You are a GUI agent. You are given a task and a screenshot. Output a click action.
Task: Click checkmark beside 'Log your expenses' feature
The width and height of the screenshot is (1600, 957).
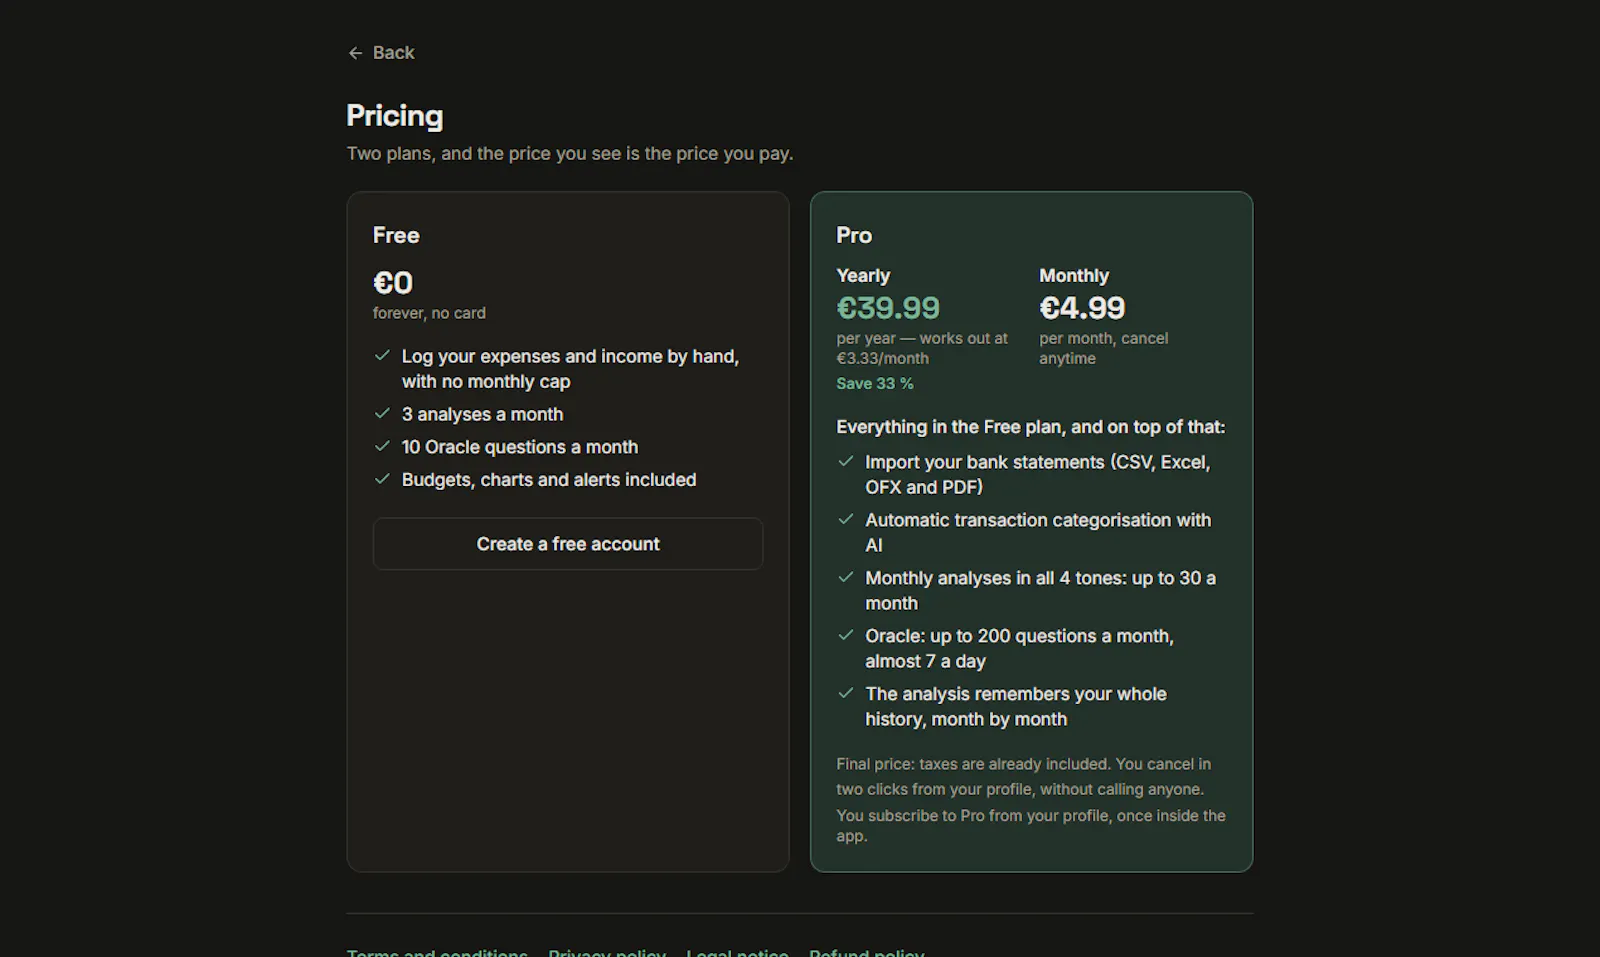[x=382, y=355]
